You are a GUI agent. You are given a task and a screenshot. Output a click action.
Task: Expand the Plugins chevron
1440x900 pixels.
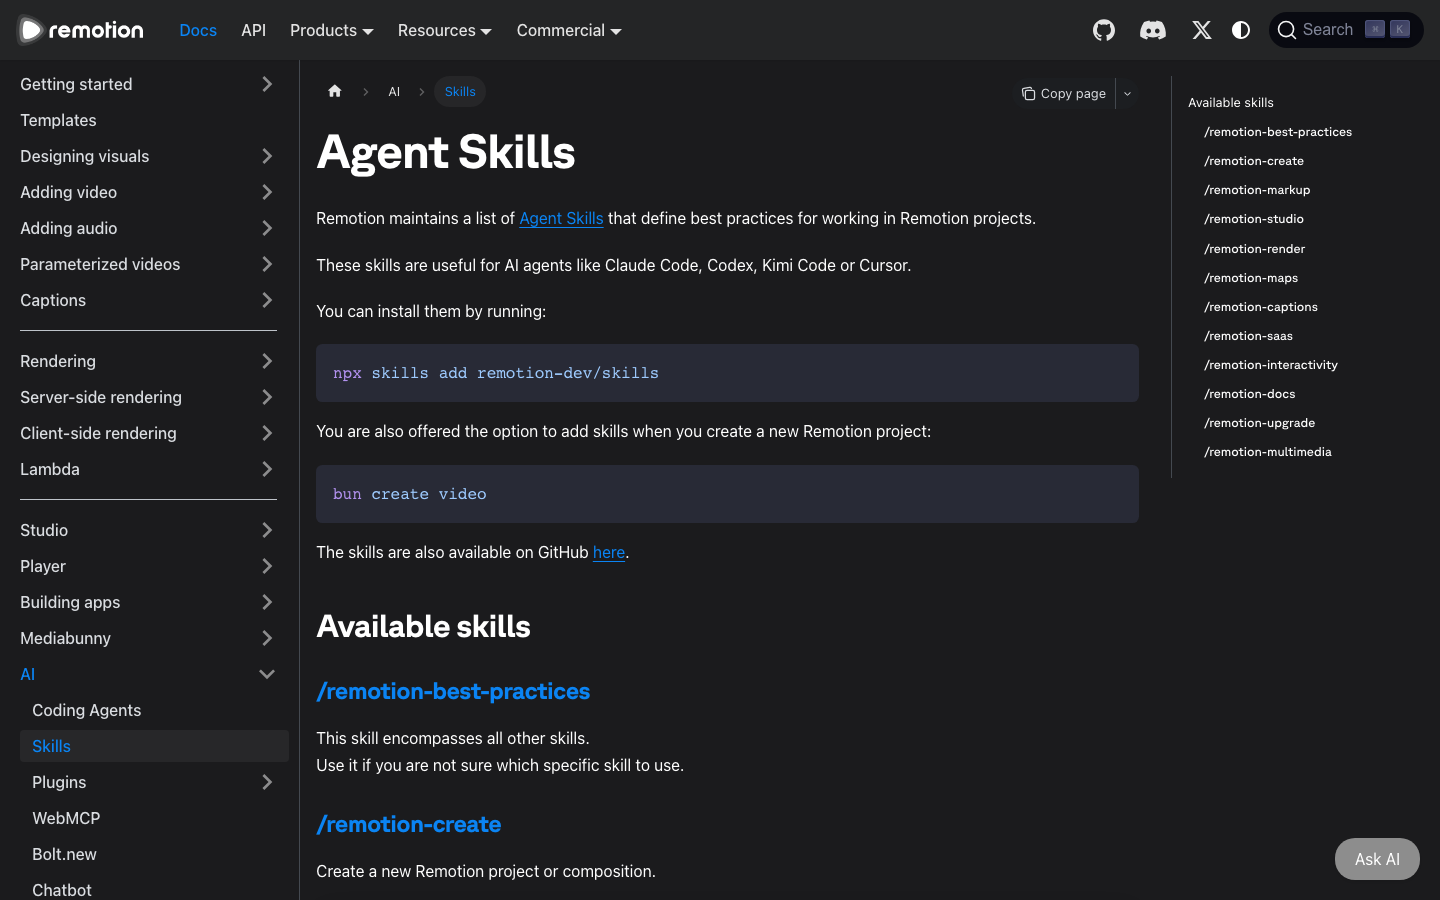[x=267, y=782]
